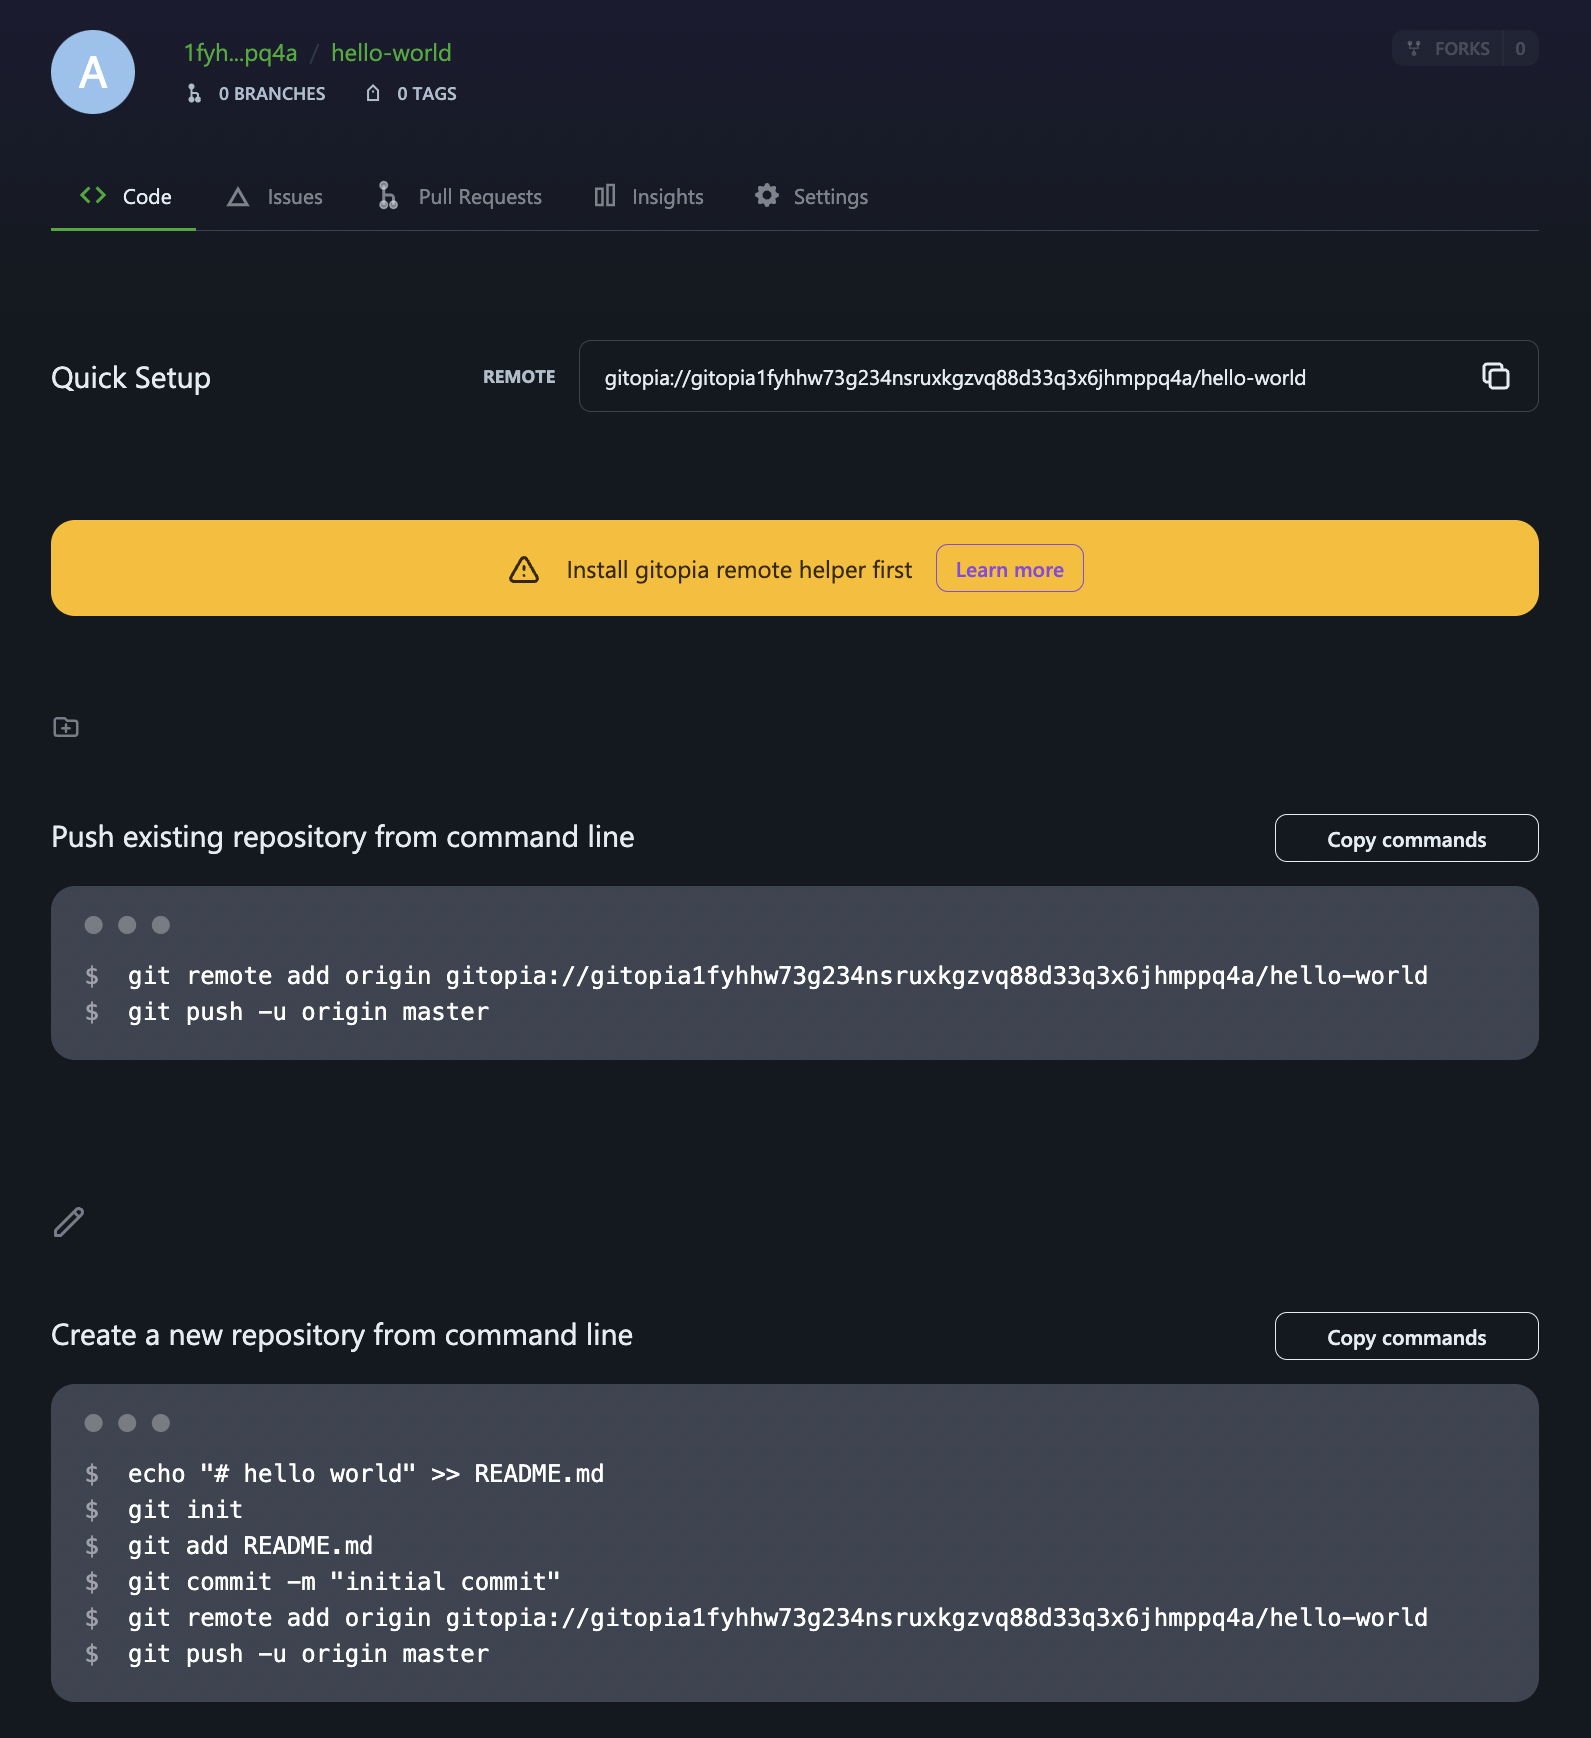
Task: View the 0 TAGS label
Action: [x=427, y=94]
